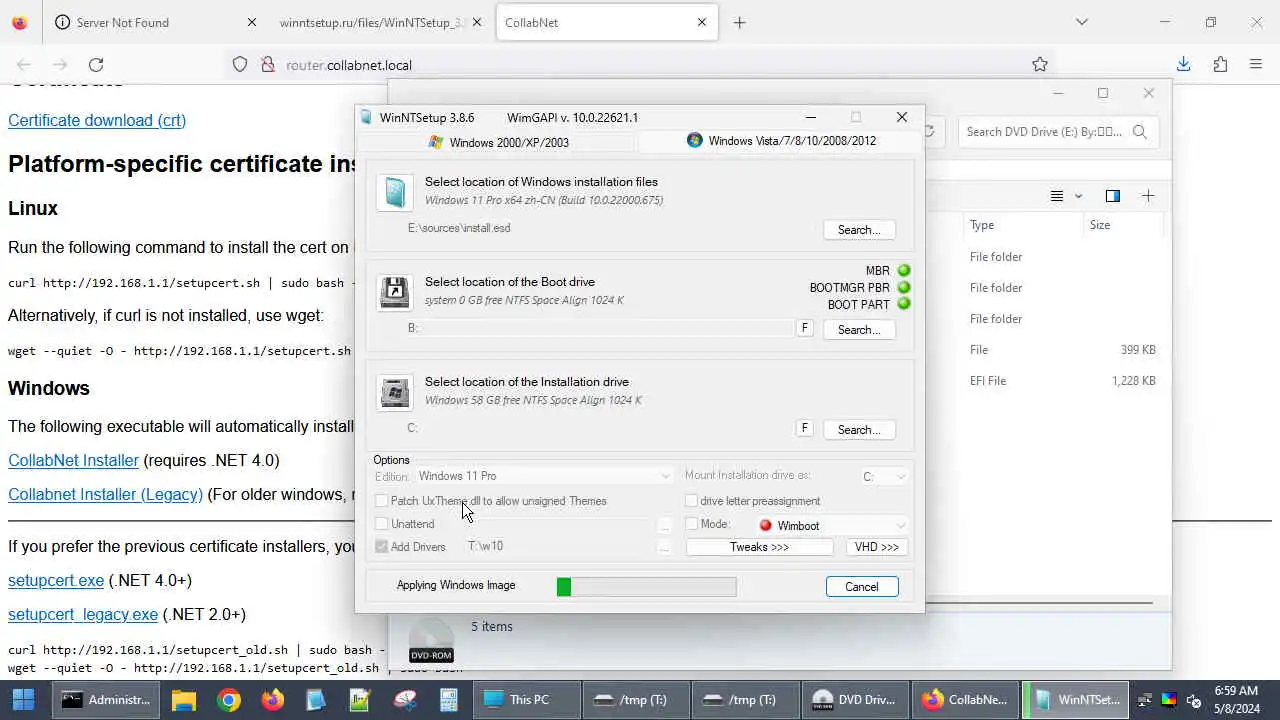The width and height of the screenshot is (1280, 720).
Task: Open the Explorer view layout dropdown arrow
Action: [x=1078, y=196]
